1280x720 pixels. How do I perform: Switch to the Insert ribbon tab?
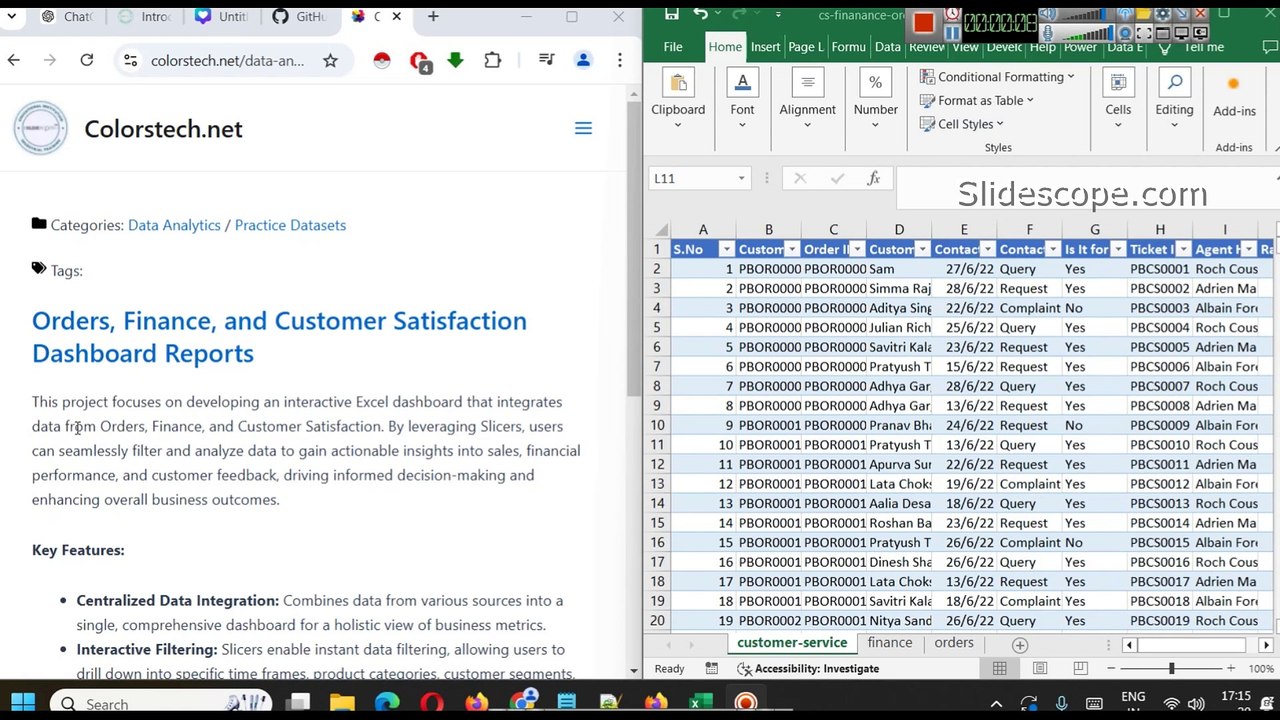(x=765, y=47)
